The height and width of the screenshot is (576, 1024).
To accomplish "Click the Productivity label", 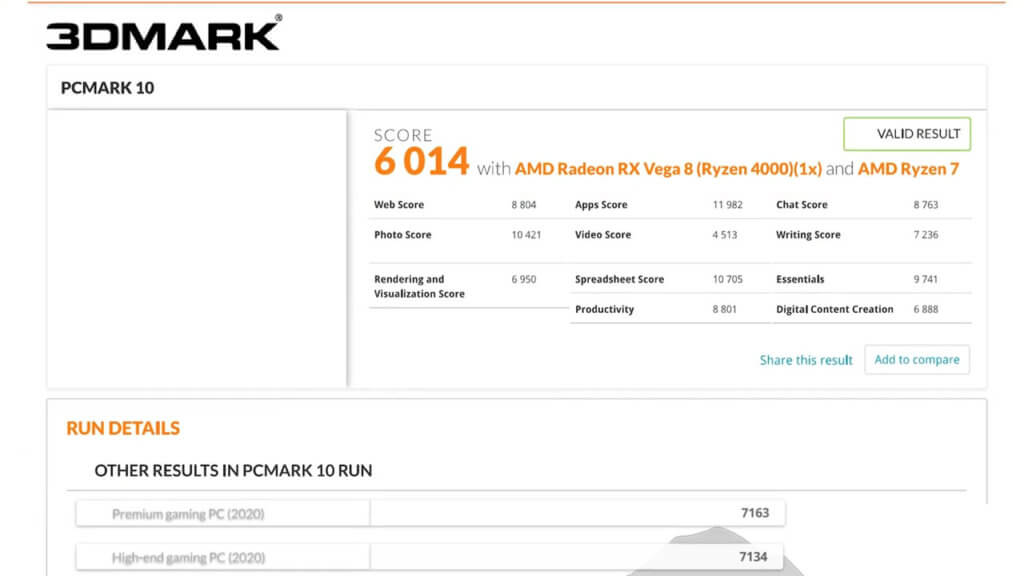I will [x=604, y=309].
